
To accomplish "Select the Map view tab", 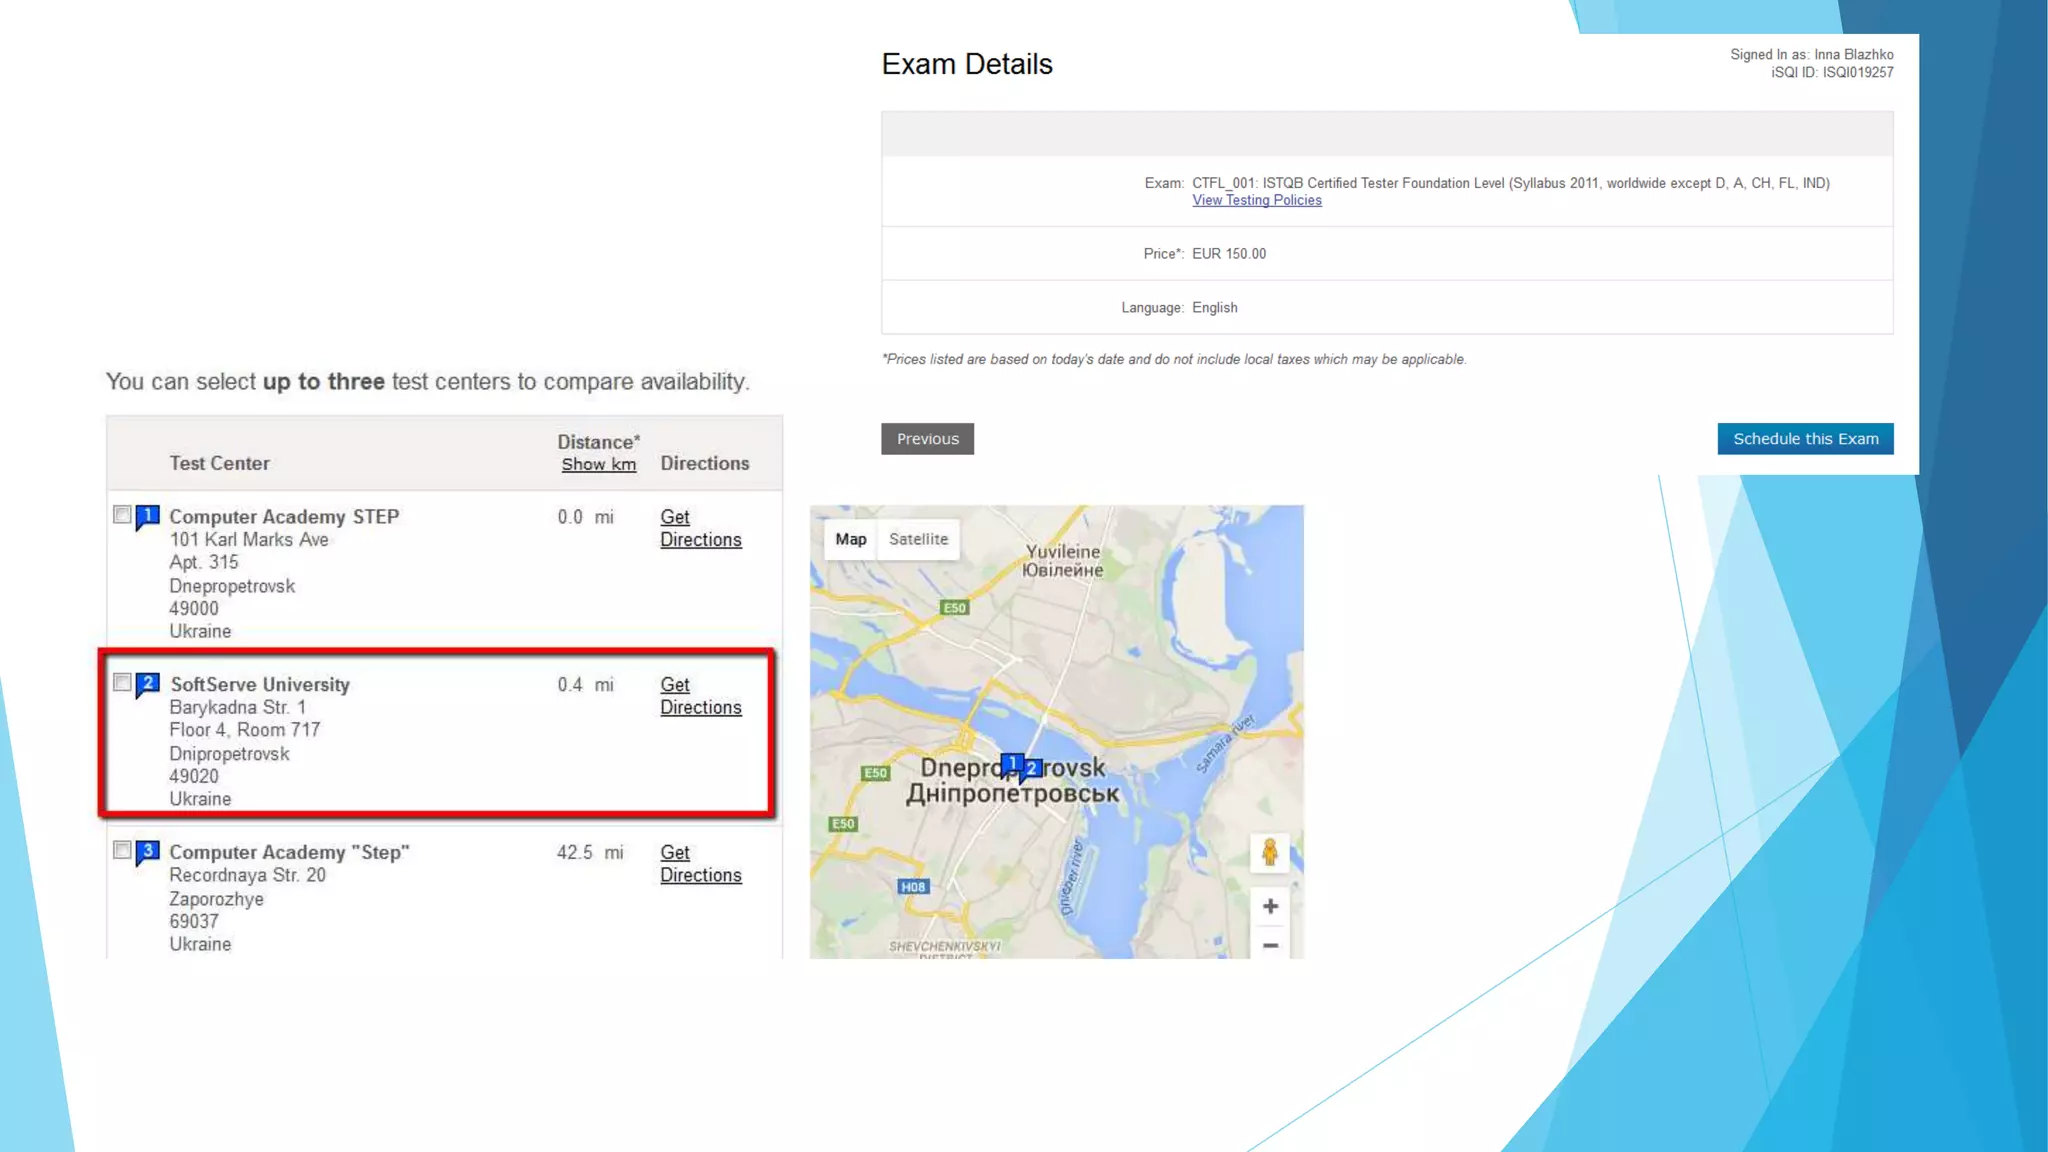I will (x=851, y=539).
